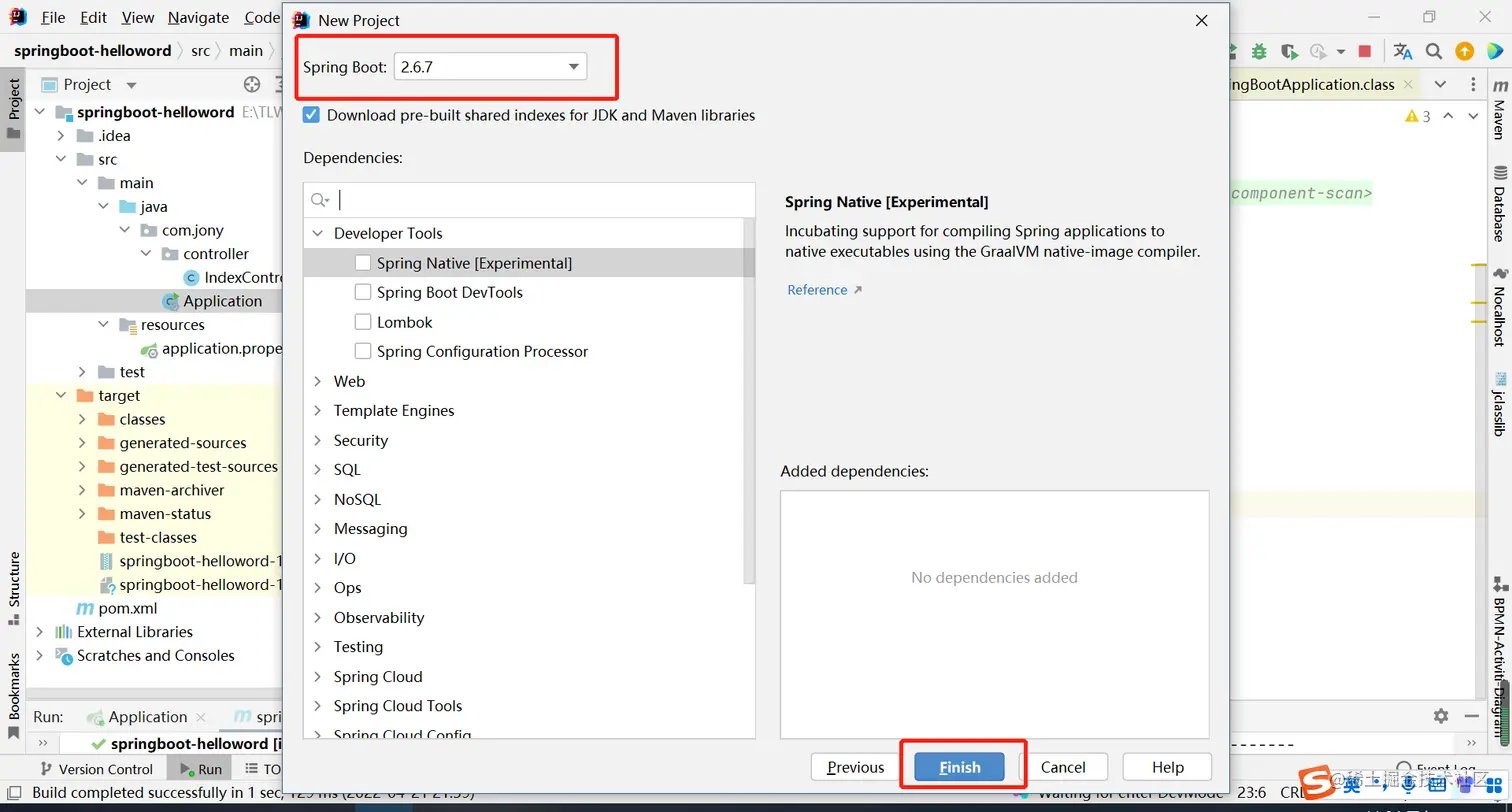Expand the Web dependency category
The height and width of the screenshot is (812, 1512).
[x=318, y=381]
